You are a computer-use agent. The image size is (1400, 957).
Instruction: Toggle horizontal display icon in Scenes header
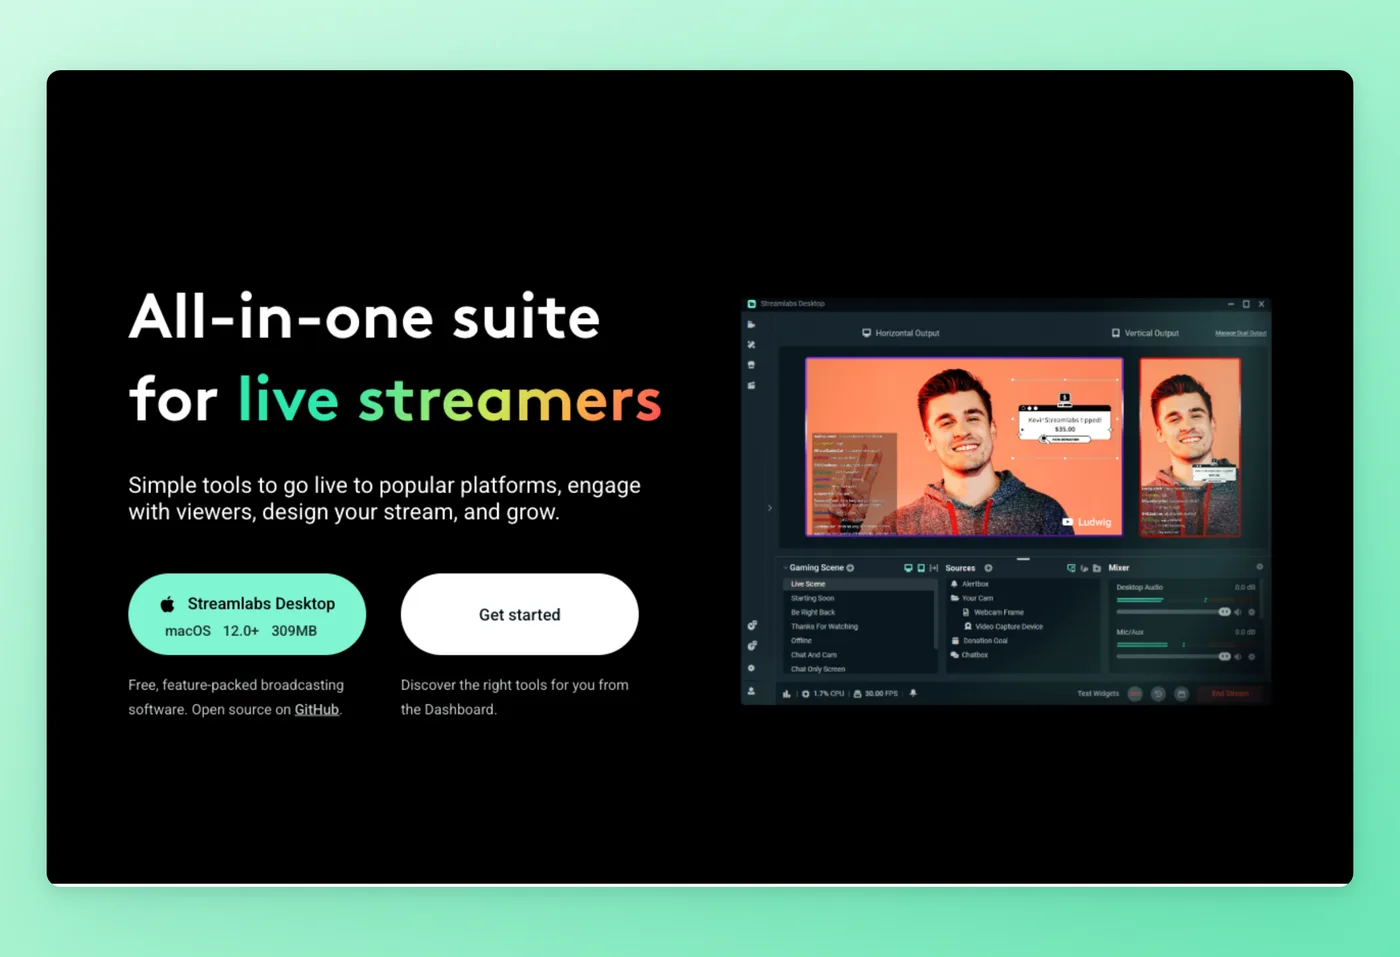[908, 568]
